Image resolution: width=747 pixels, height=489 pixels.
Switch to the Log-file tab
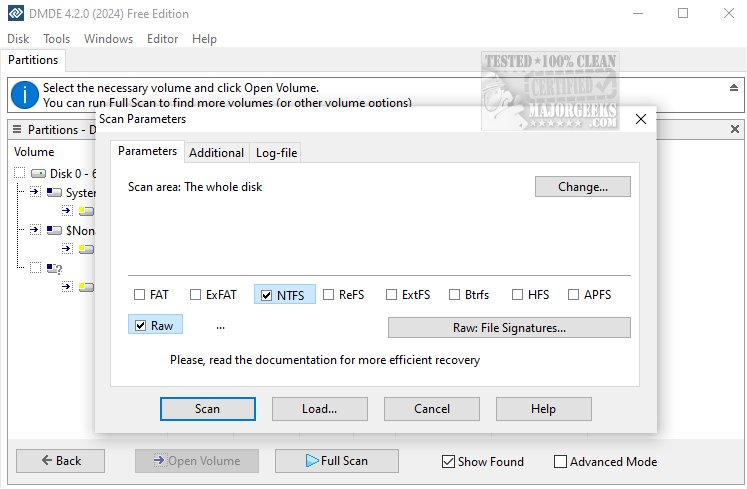tap(276, 153)
